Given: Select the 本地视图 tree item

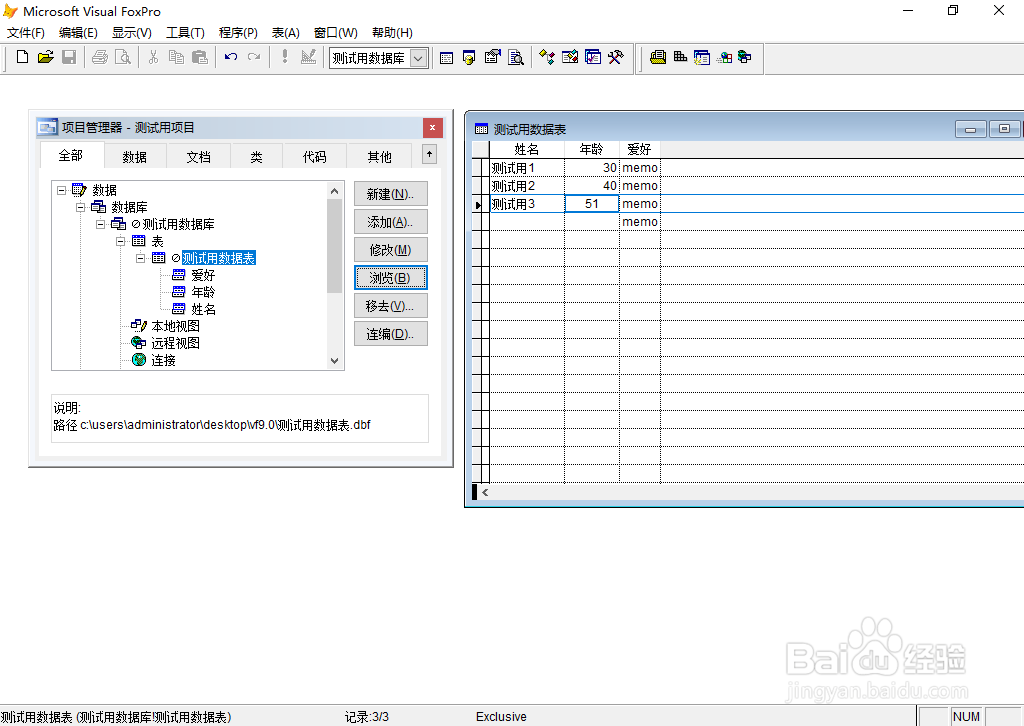Looking at the screenshot, I should [175, 326].
